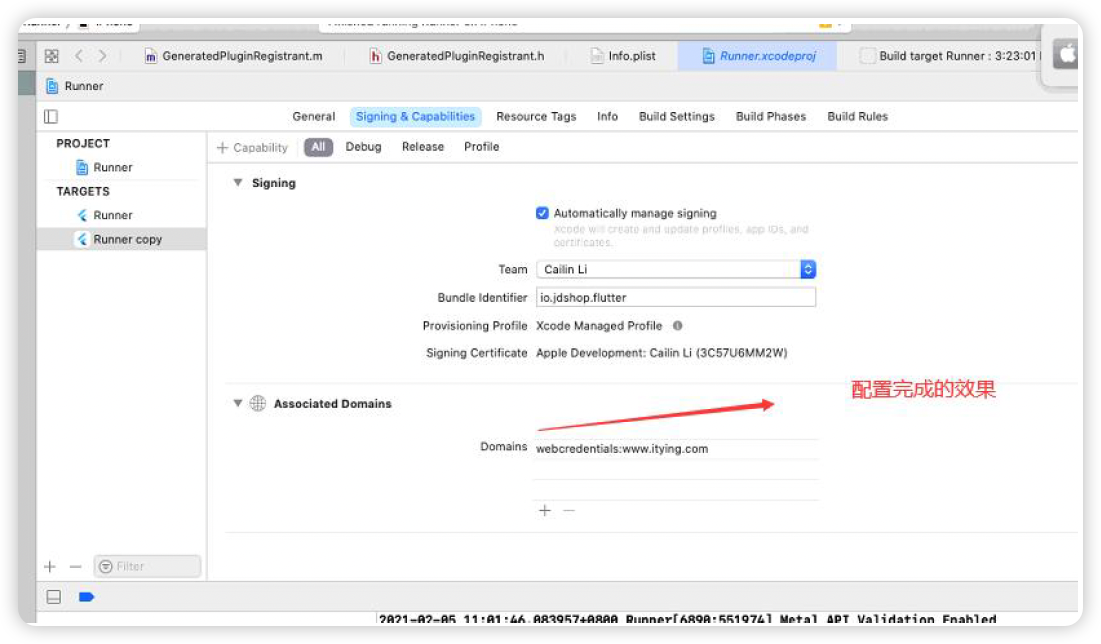Click the Provisioning Profile info icon
The height and width of the screenshot is (644, 1101).
(677, 326)
